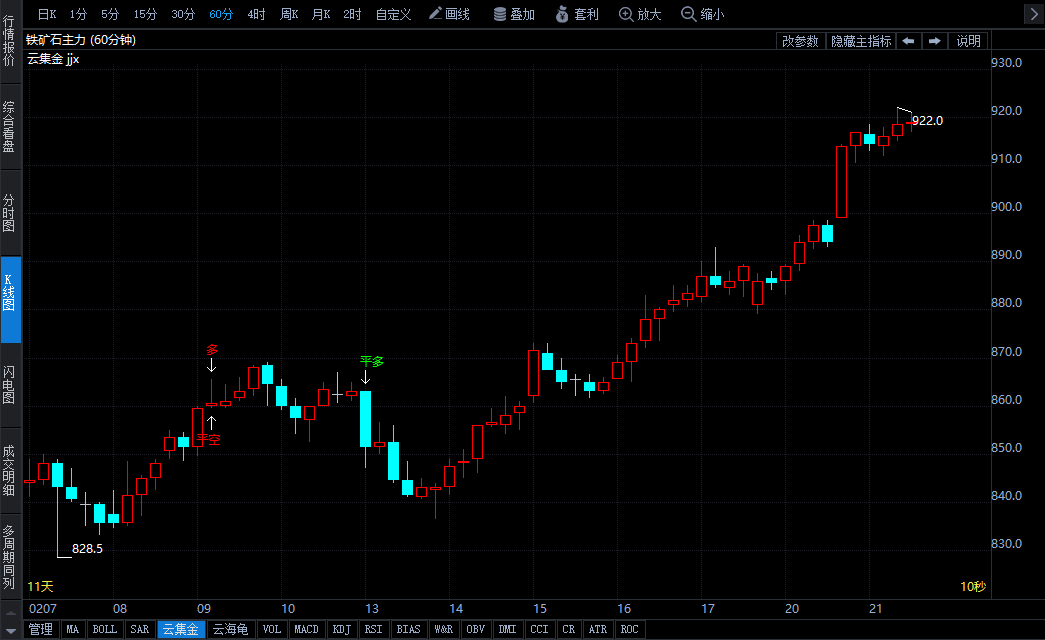
Task: Select MACD indicator tab
Action: [307, 629]
